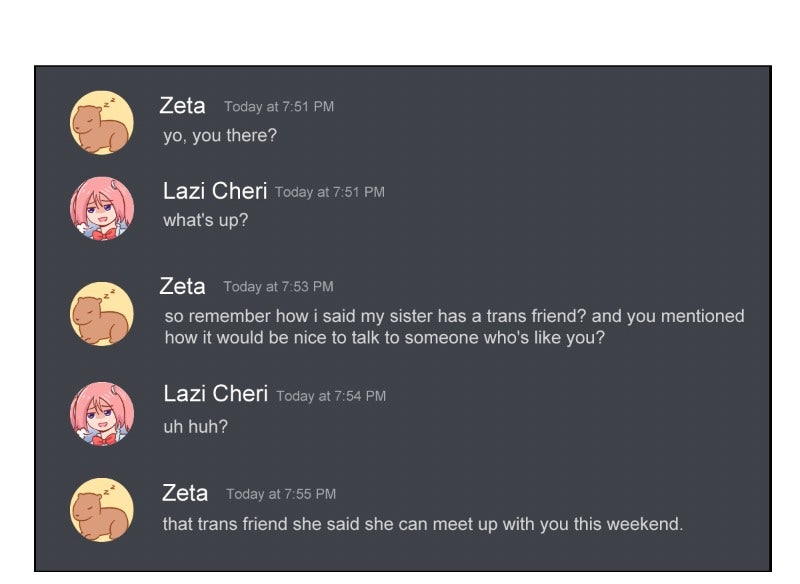800x584 pixels.
Task: Click the message about meeting up this weekend
Action: pyautogui.click(x=422, y=524)
